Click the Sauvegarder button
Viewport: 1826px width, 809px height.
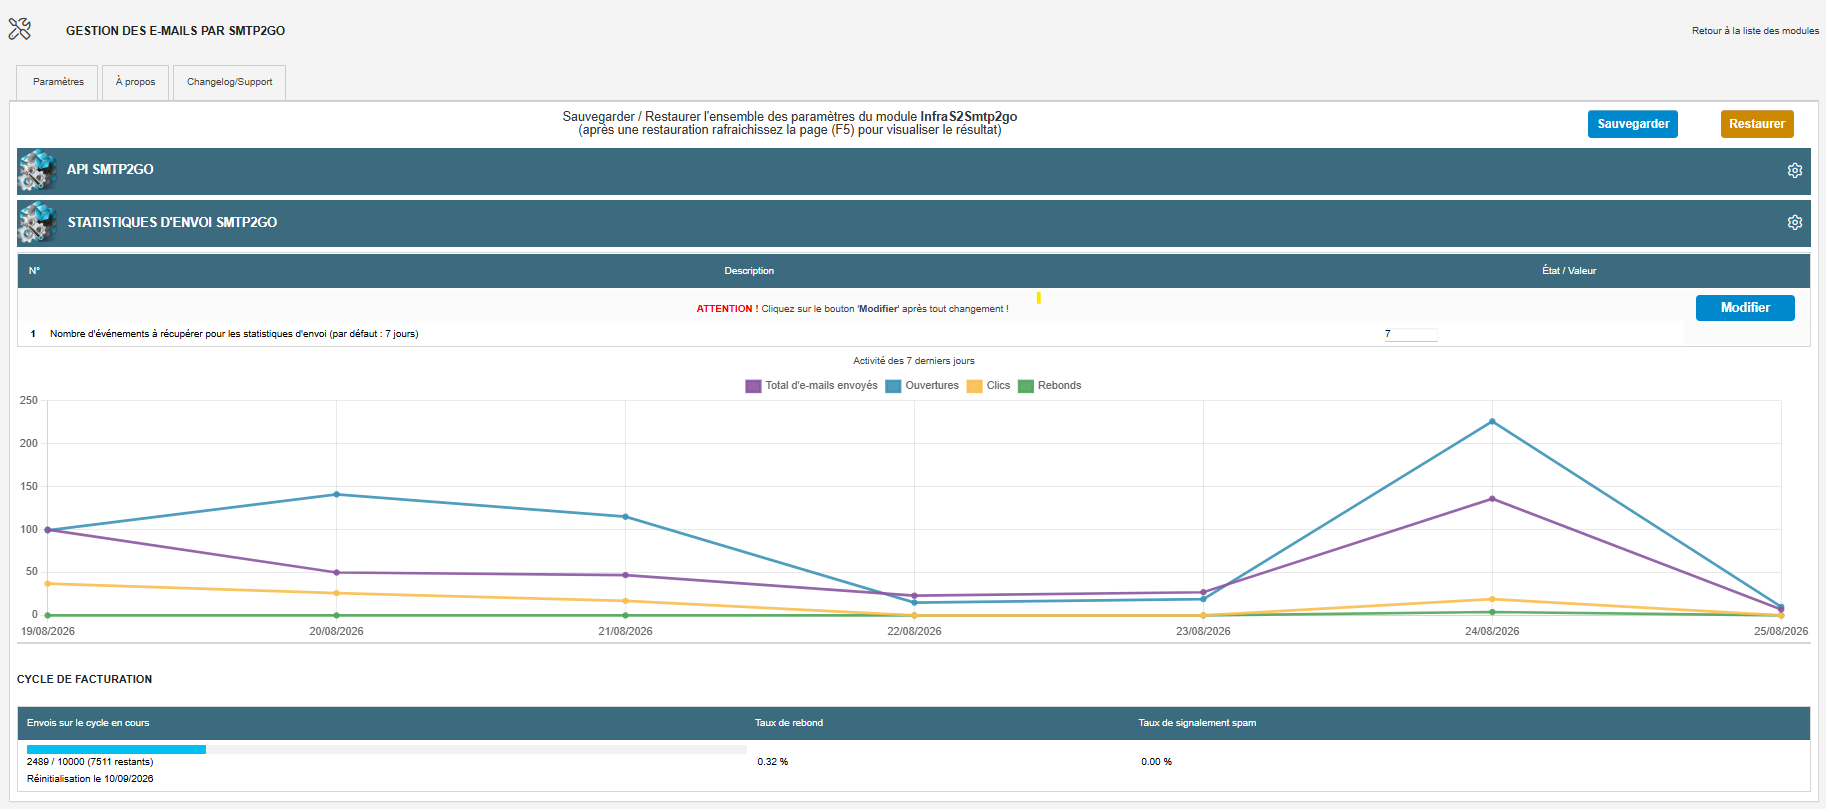coord(1633,124)
